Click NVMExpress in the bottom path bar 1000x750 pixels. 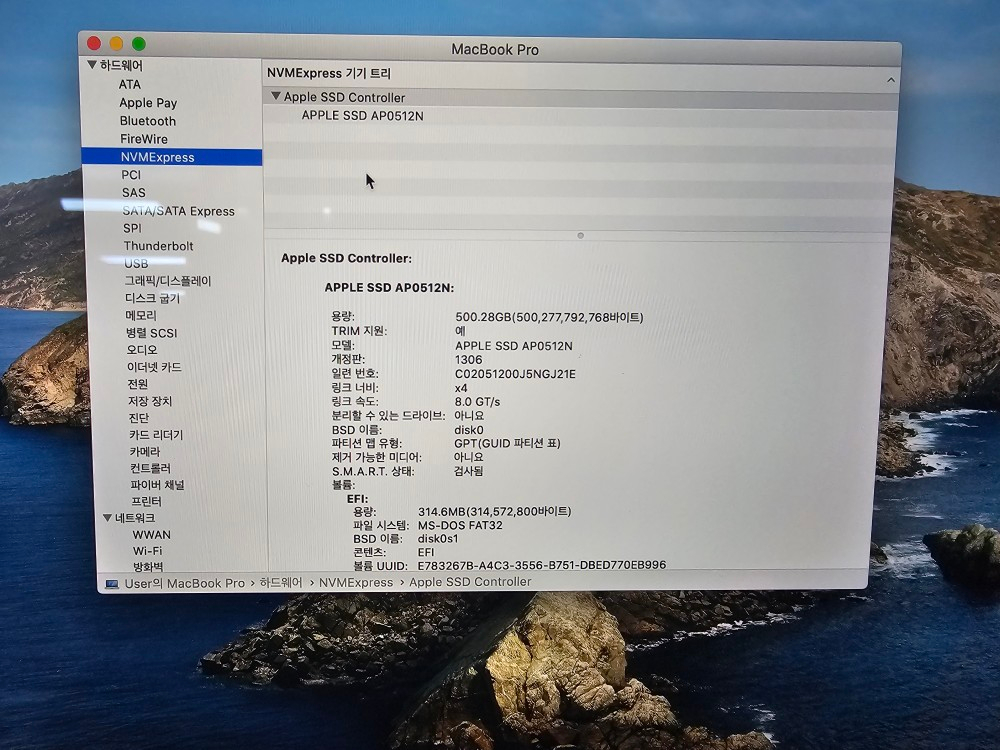[356, 582]
